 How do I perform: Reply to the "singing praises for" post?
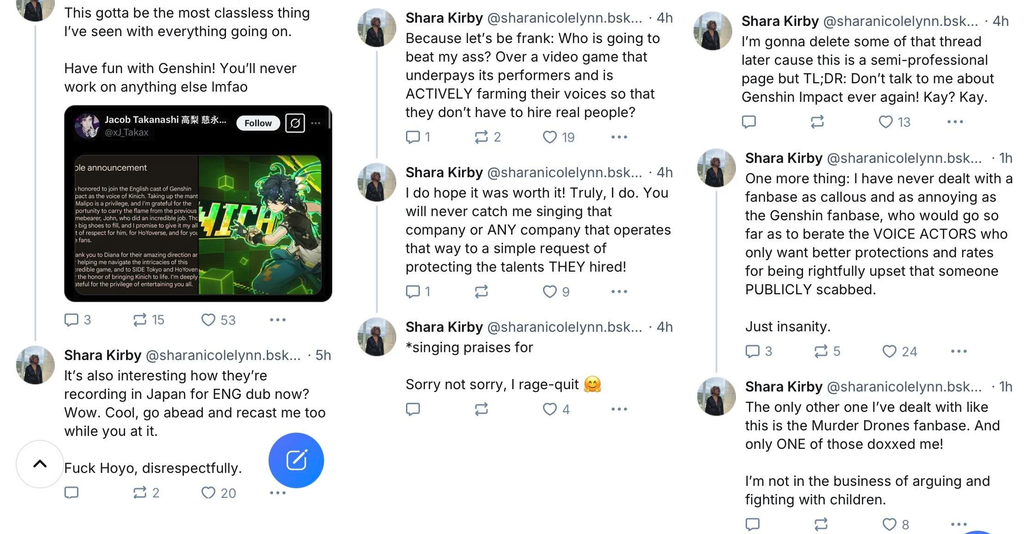(x=413, y=409)
